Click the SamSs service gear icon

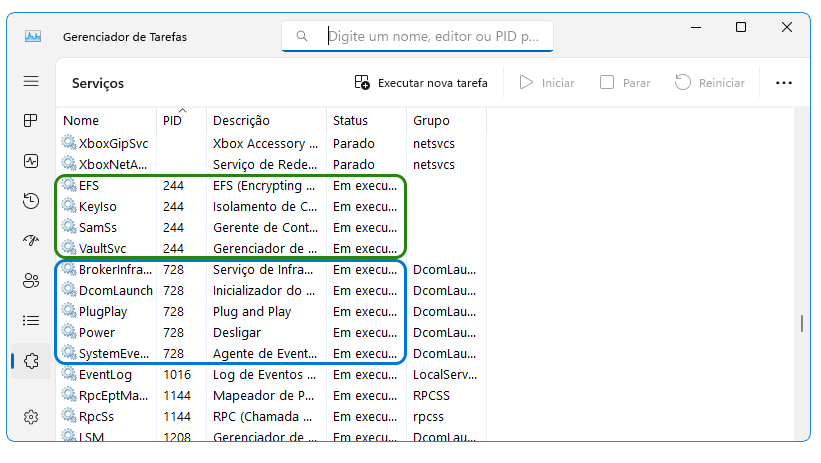tap(69, 226)
